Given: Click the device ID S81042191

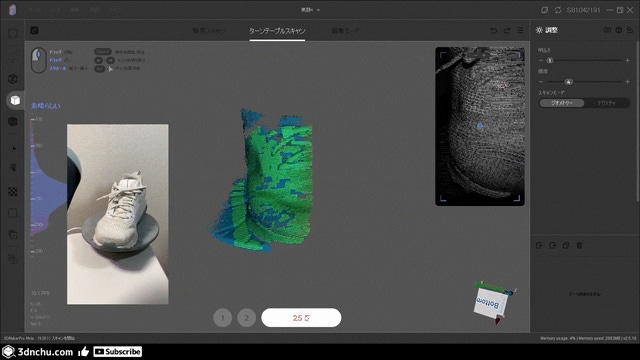Looking at the screenshot, I should 583,10.
